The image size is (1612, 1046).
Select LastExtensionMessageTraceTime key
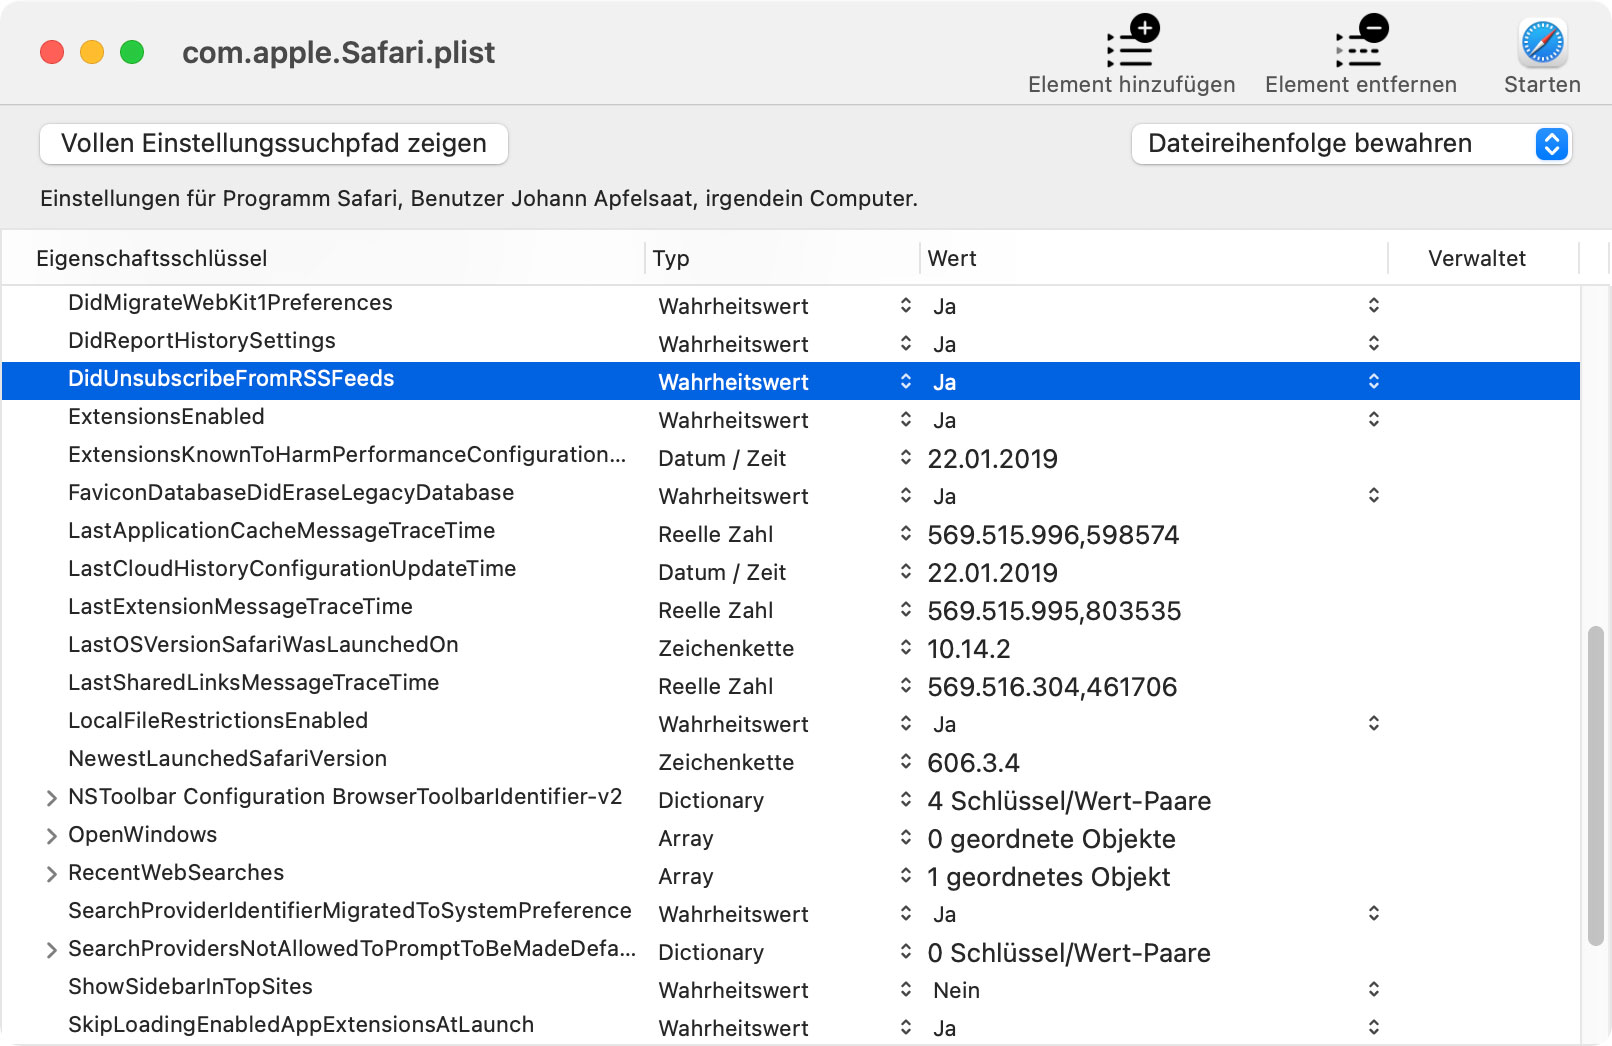click(x=240, y=607)
